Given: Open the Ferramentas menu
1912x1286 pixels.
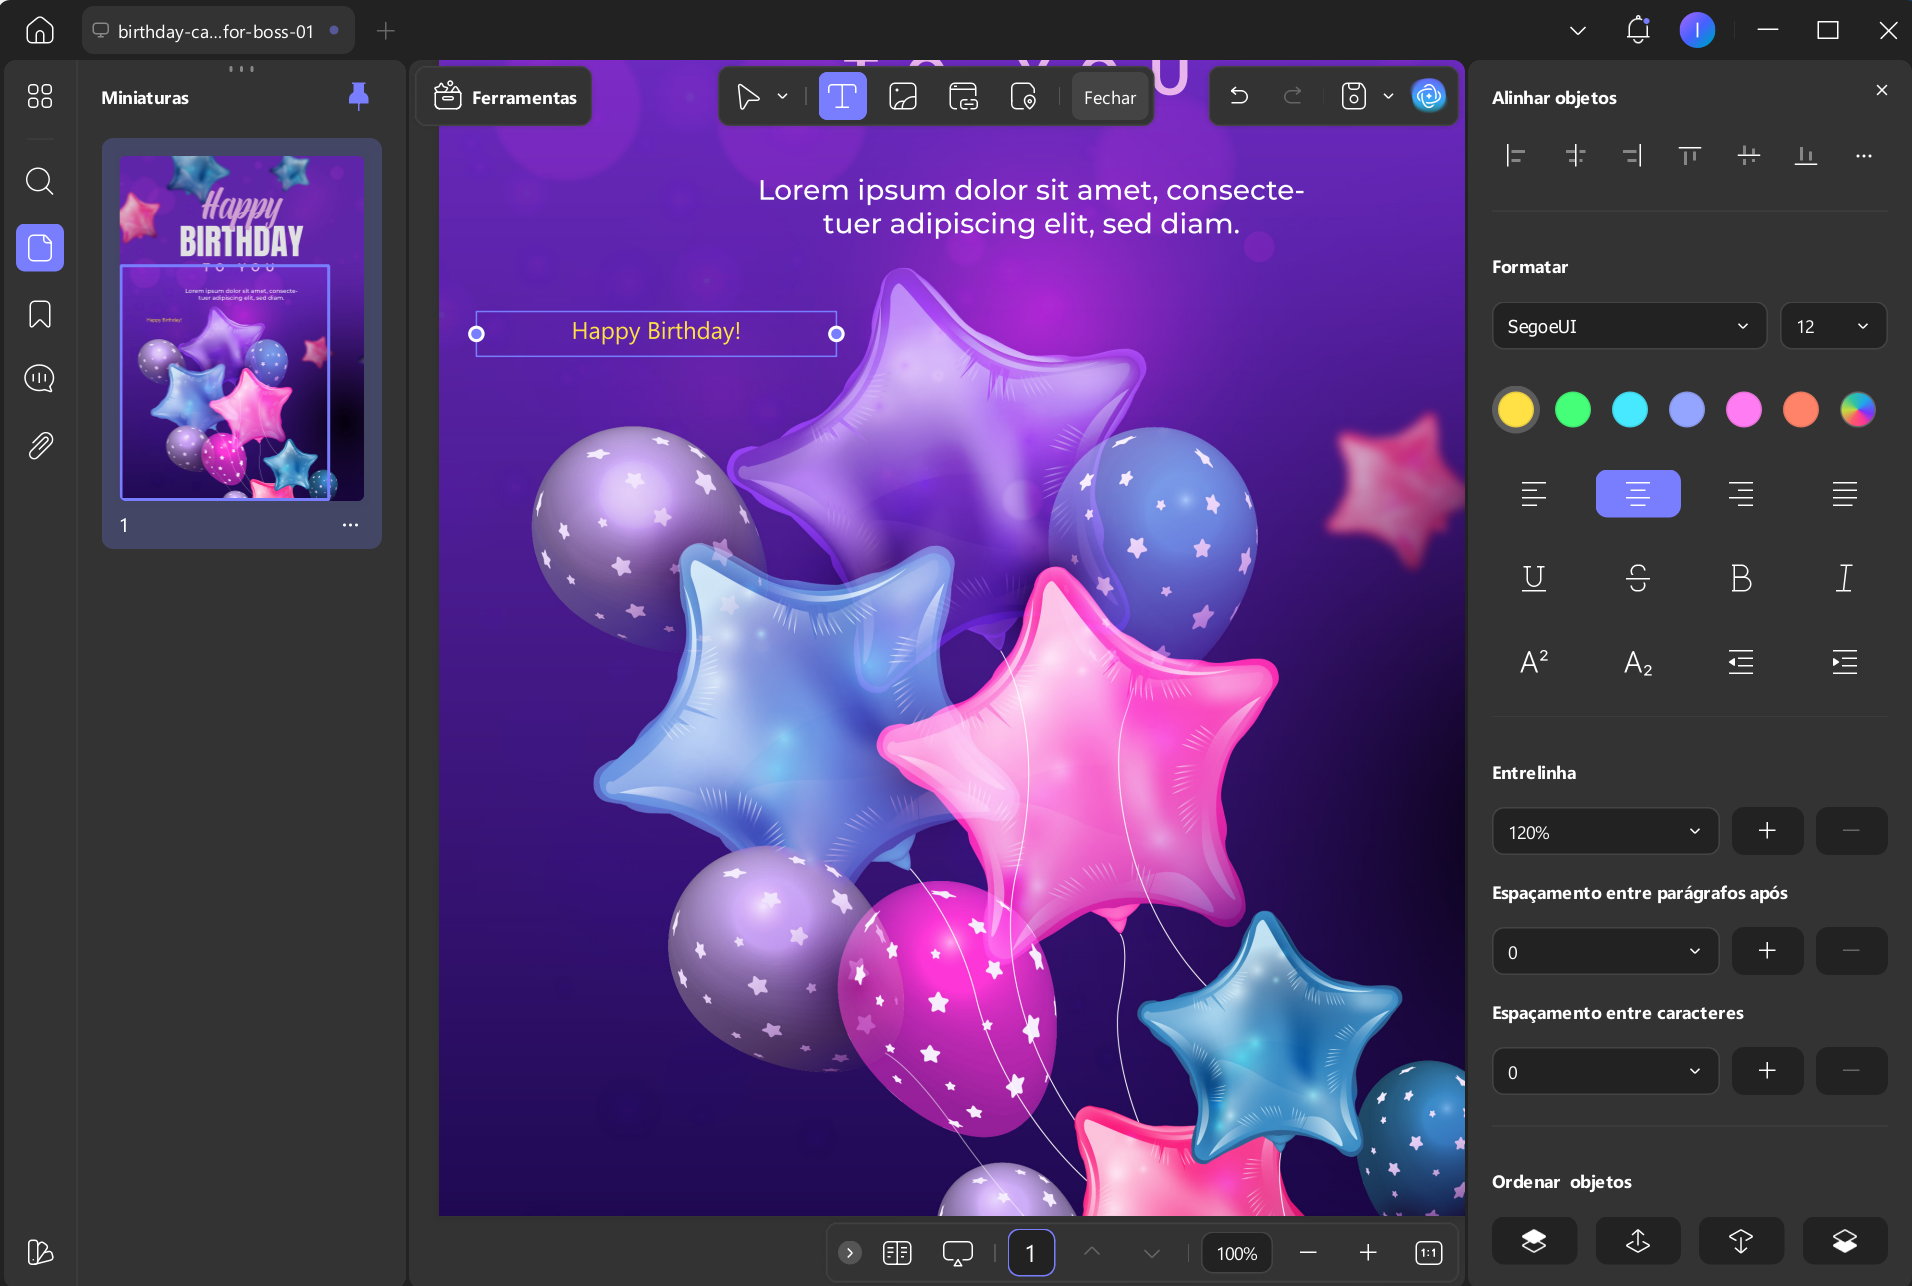Looking at the screenshot, I should (x=505, y=97).
